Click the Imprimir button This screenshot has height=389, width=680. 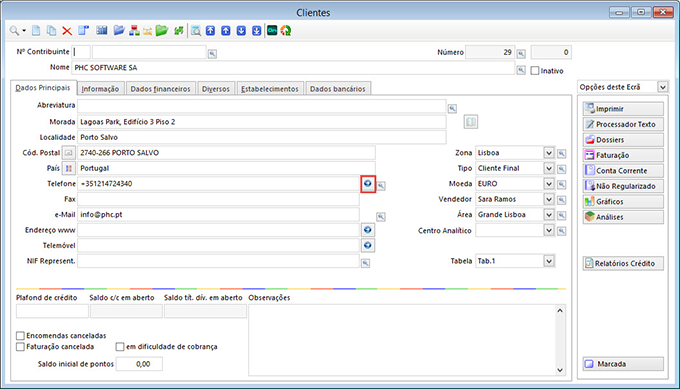coord(623,109)
